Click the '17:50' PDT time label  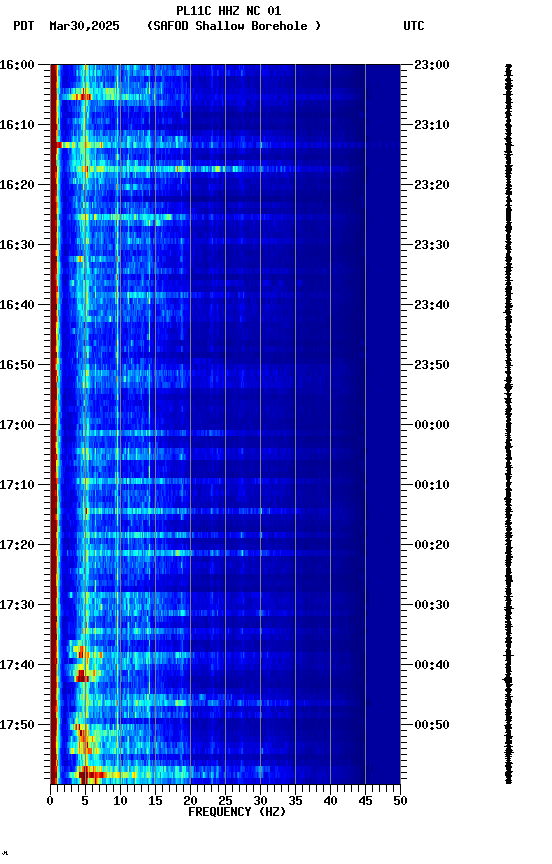pyautogui.click(x=17, y=725)
